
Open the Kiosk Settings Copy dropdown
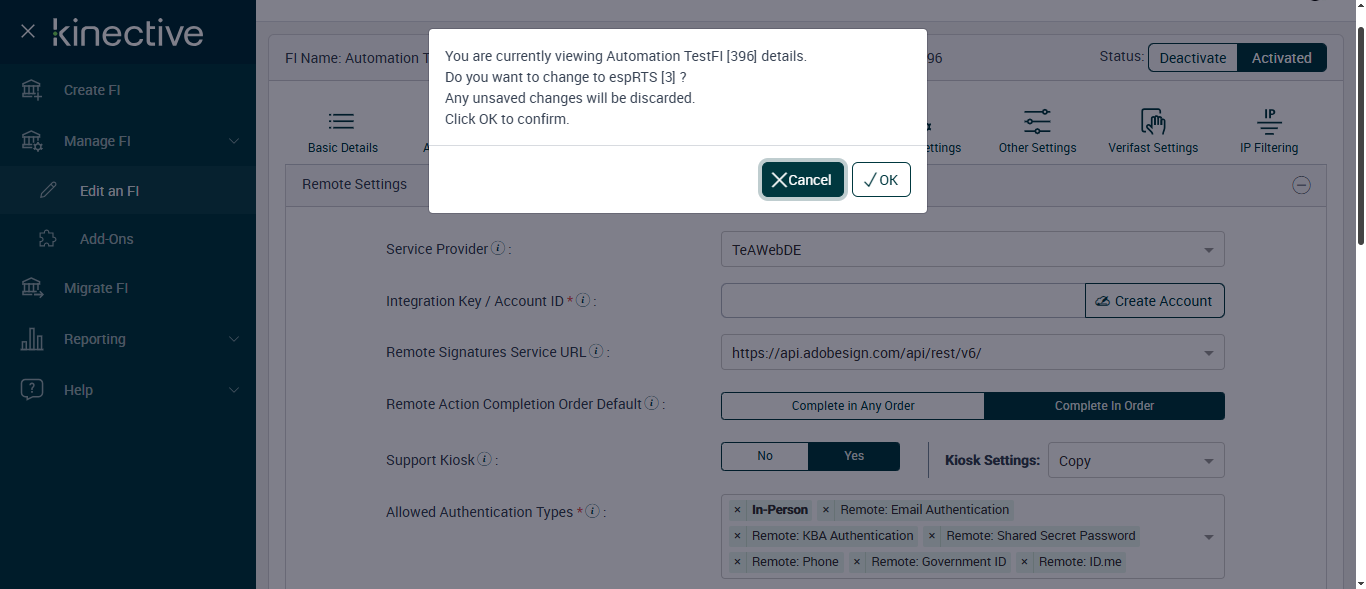[x=1136, y=461]
